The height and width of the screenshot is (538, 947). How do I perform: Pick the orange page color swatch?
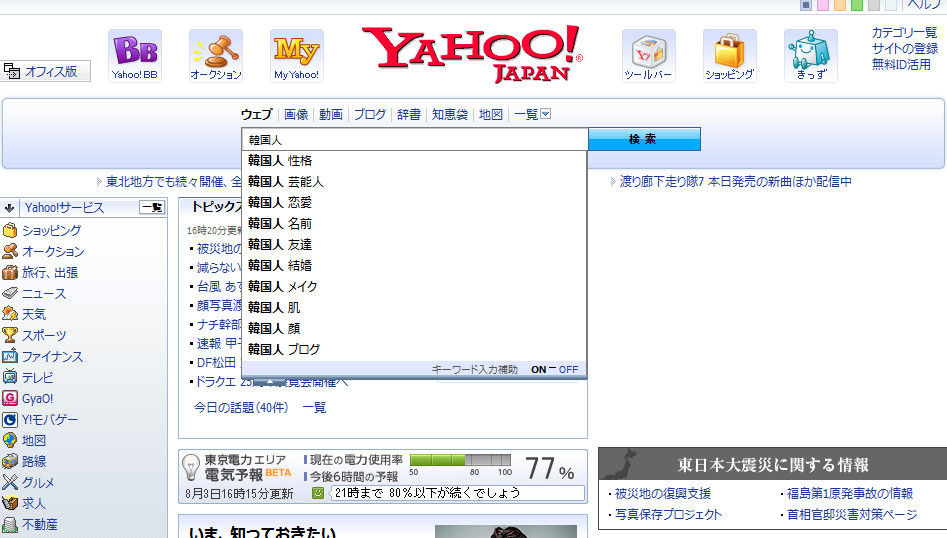839,5
